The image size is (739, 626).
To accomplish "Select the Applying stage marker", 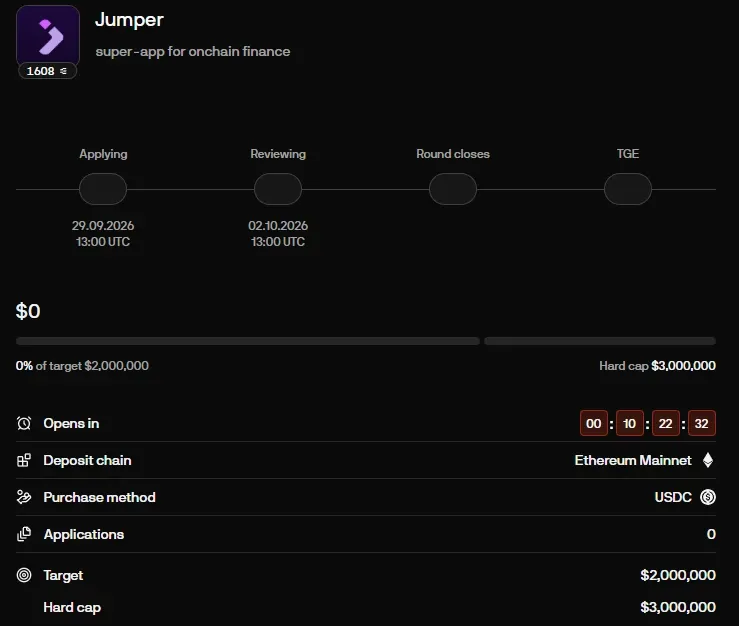I will [103, 189].
